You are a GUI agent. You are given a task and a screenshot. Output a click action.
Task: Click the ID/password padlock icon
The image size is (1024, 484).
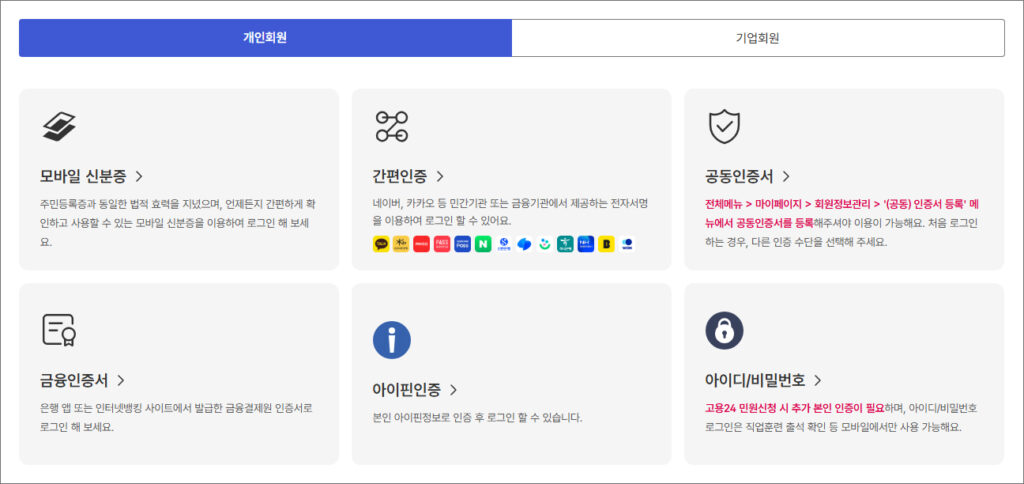[723, 330]
